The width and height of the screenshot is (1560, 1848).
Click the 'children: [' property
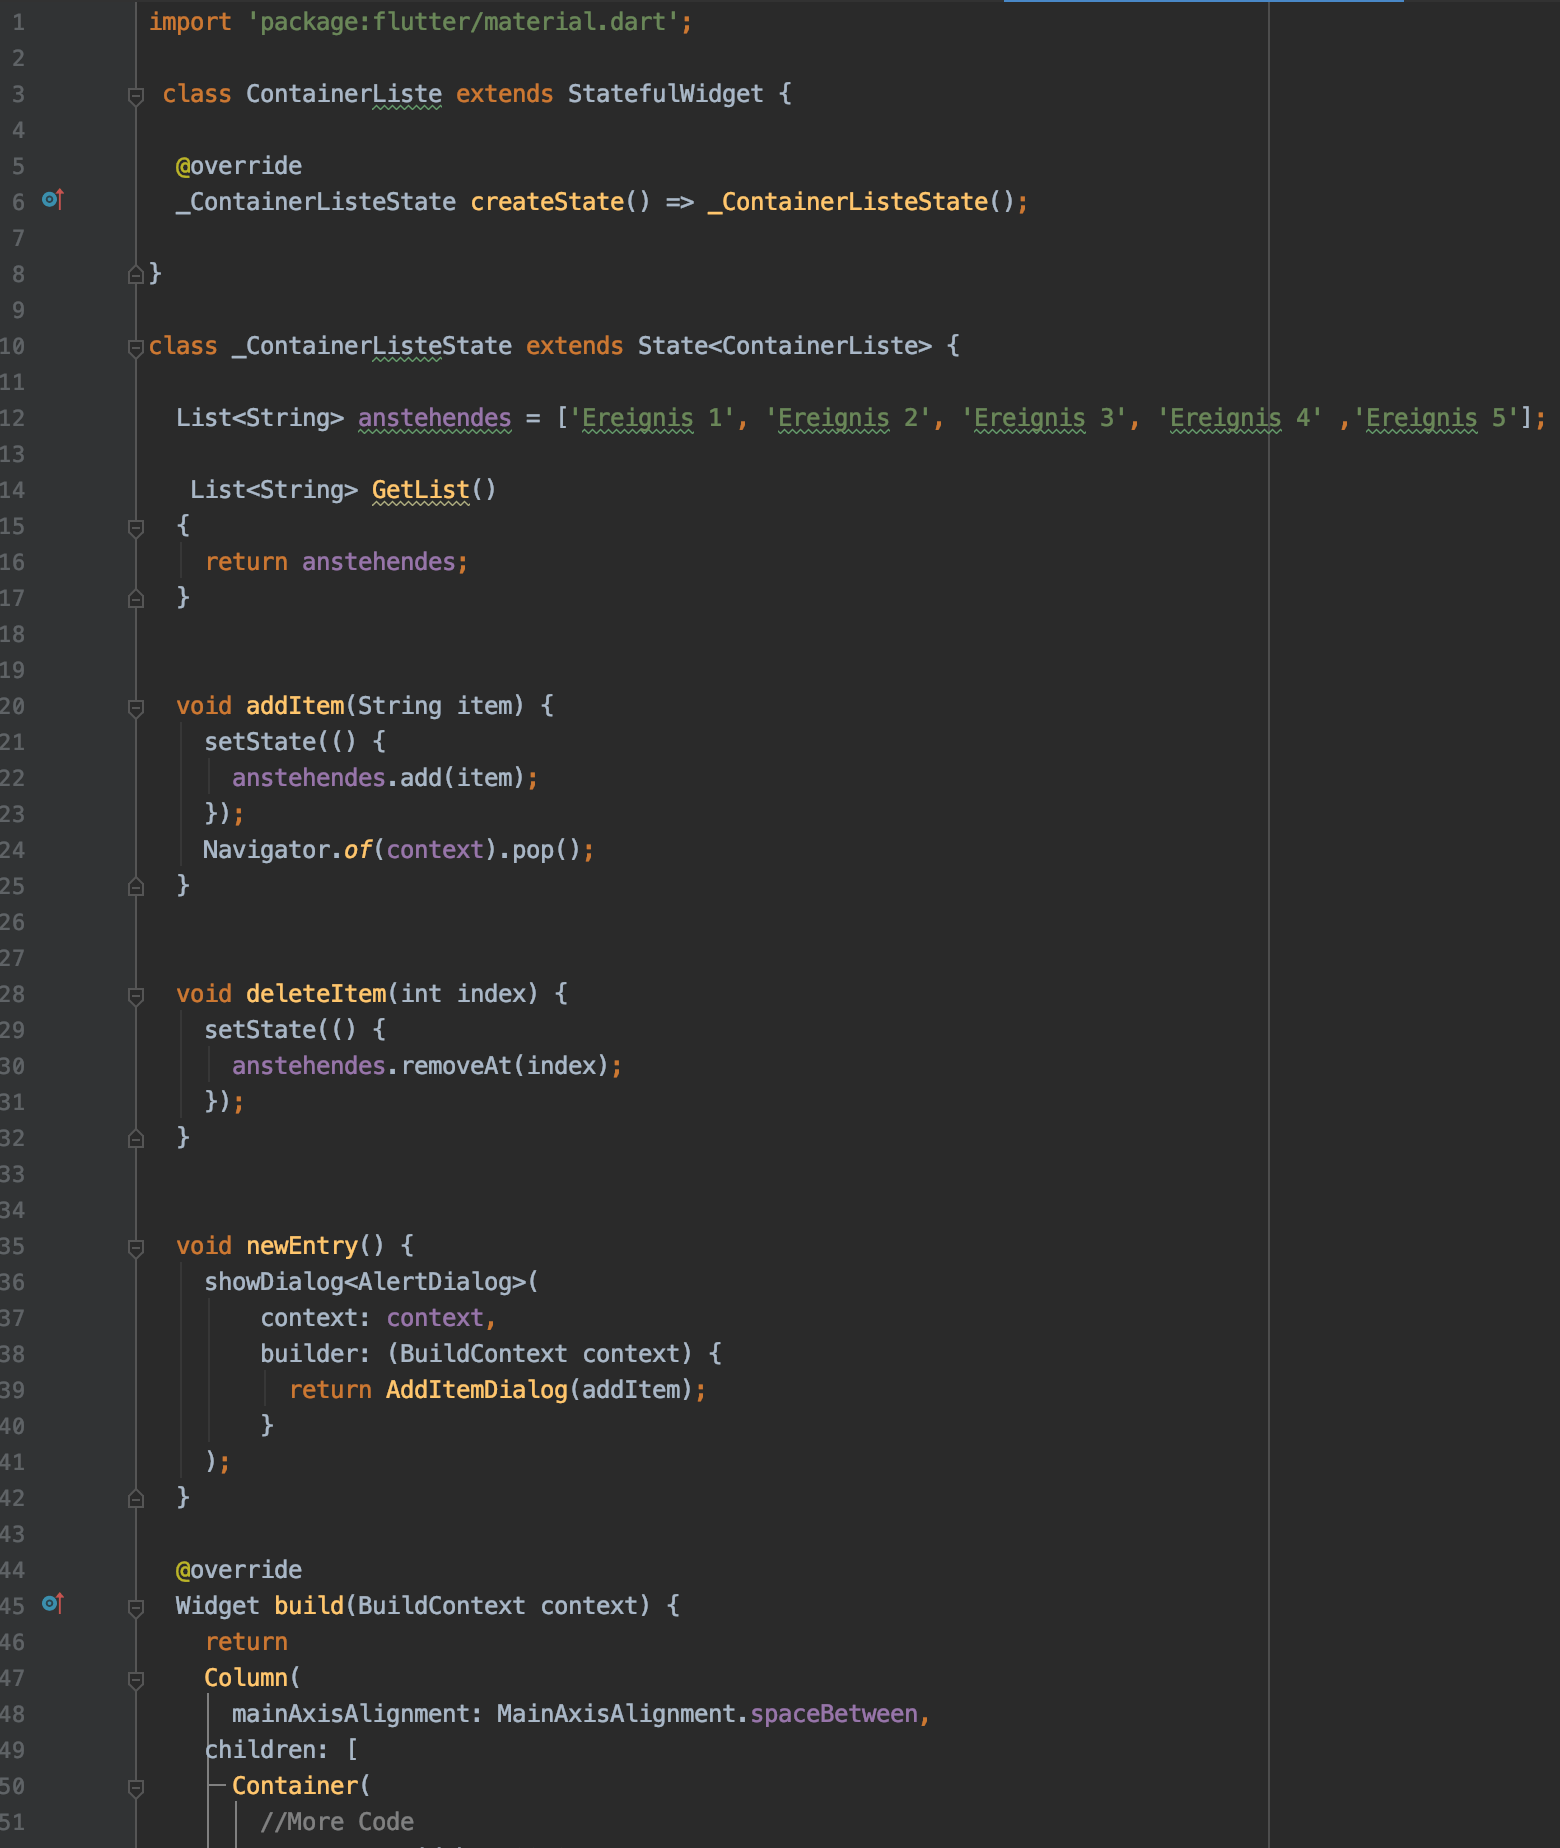(x=281, y=1750)
